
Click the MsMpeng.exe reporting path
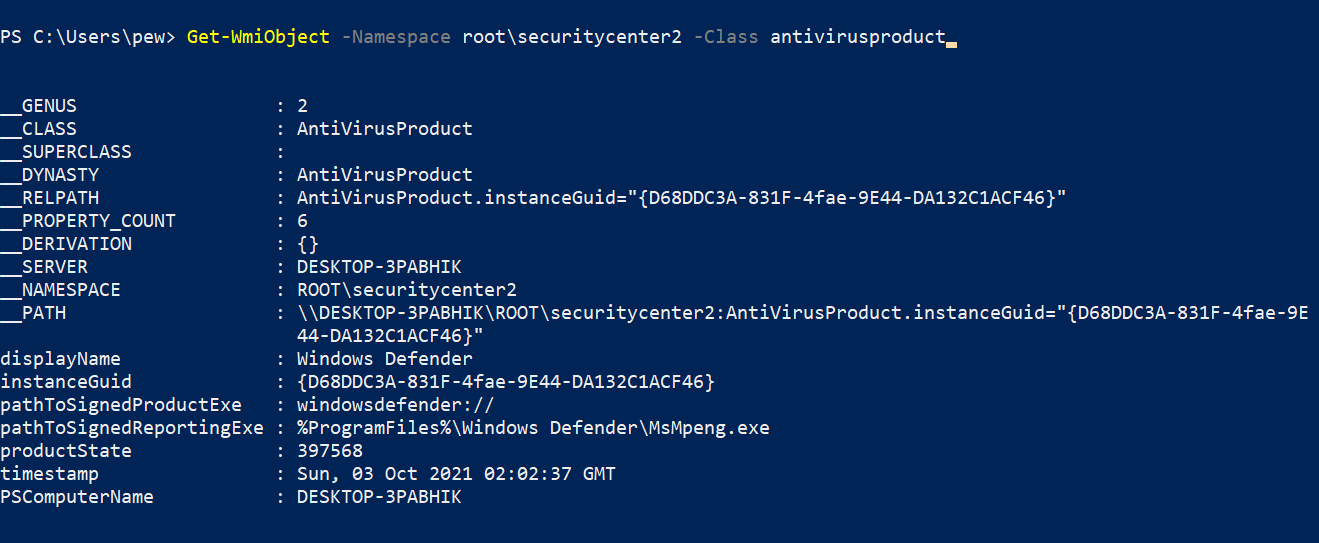click(533, 428)
